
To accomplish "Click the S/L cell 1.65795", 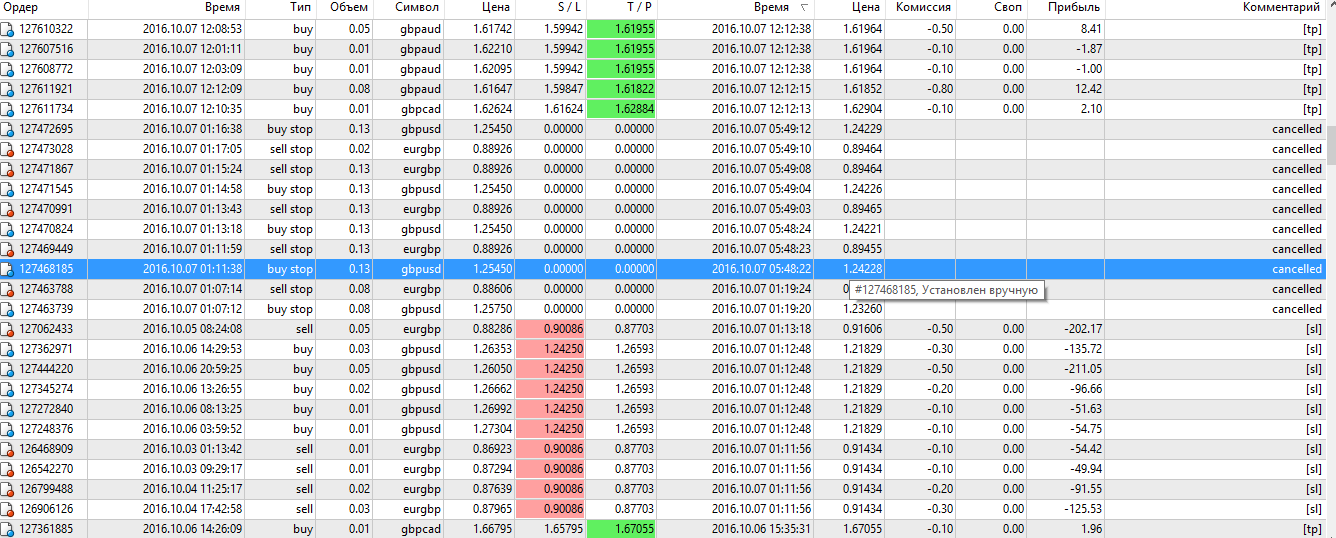I will [x=564, y=529].
